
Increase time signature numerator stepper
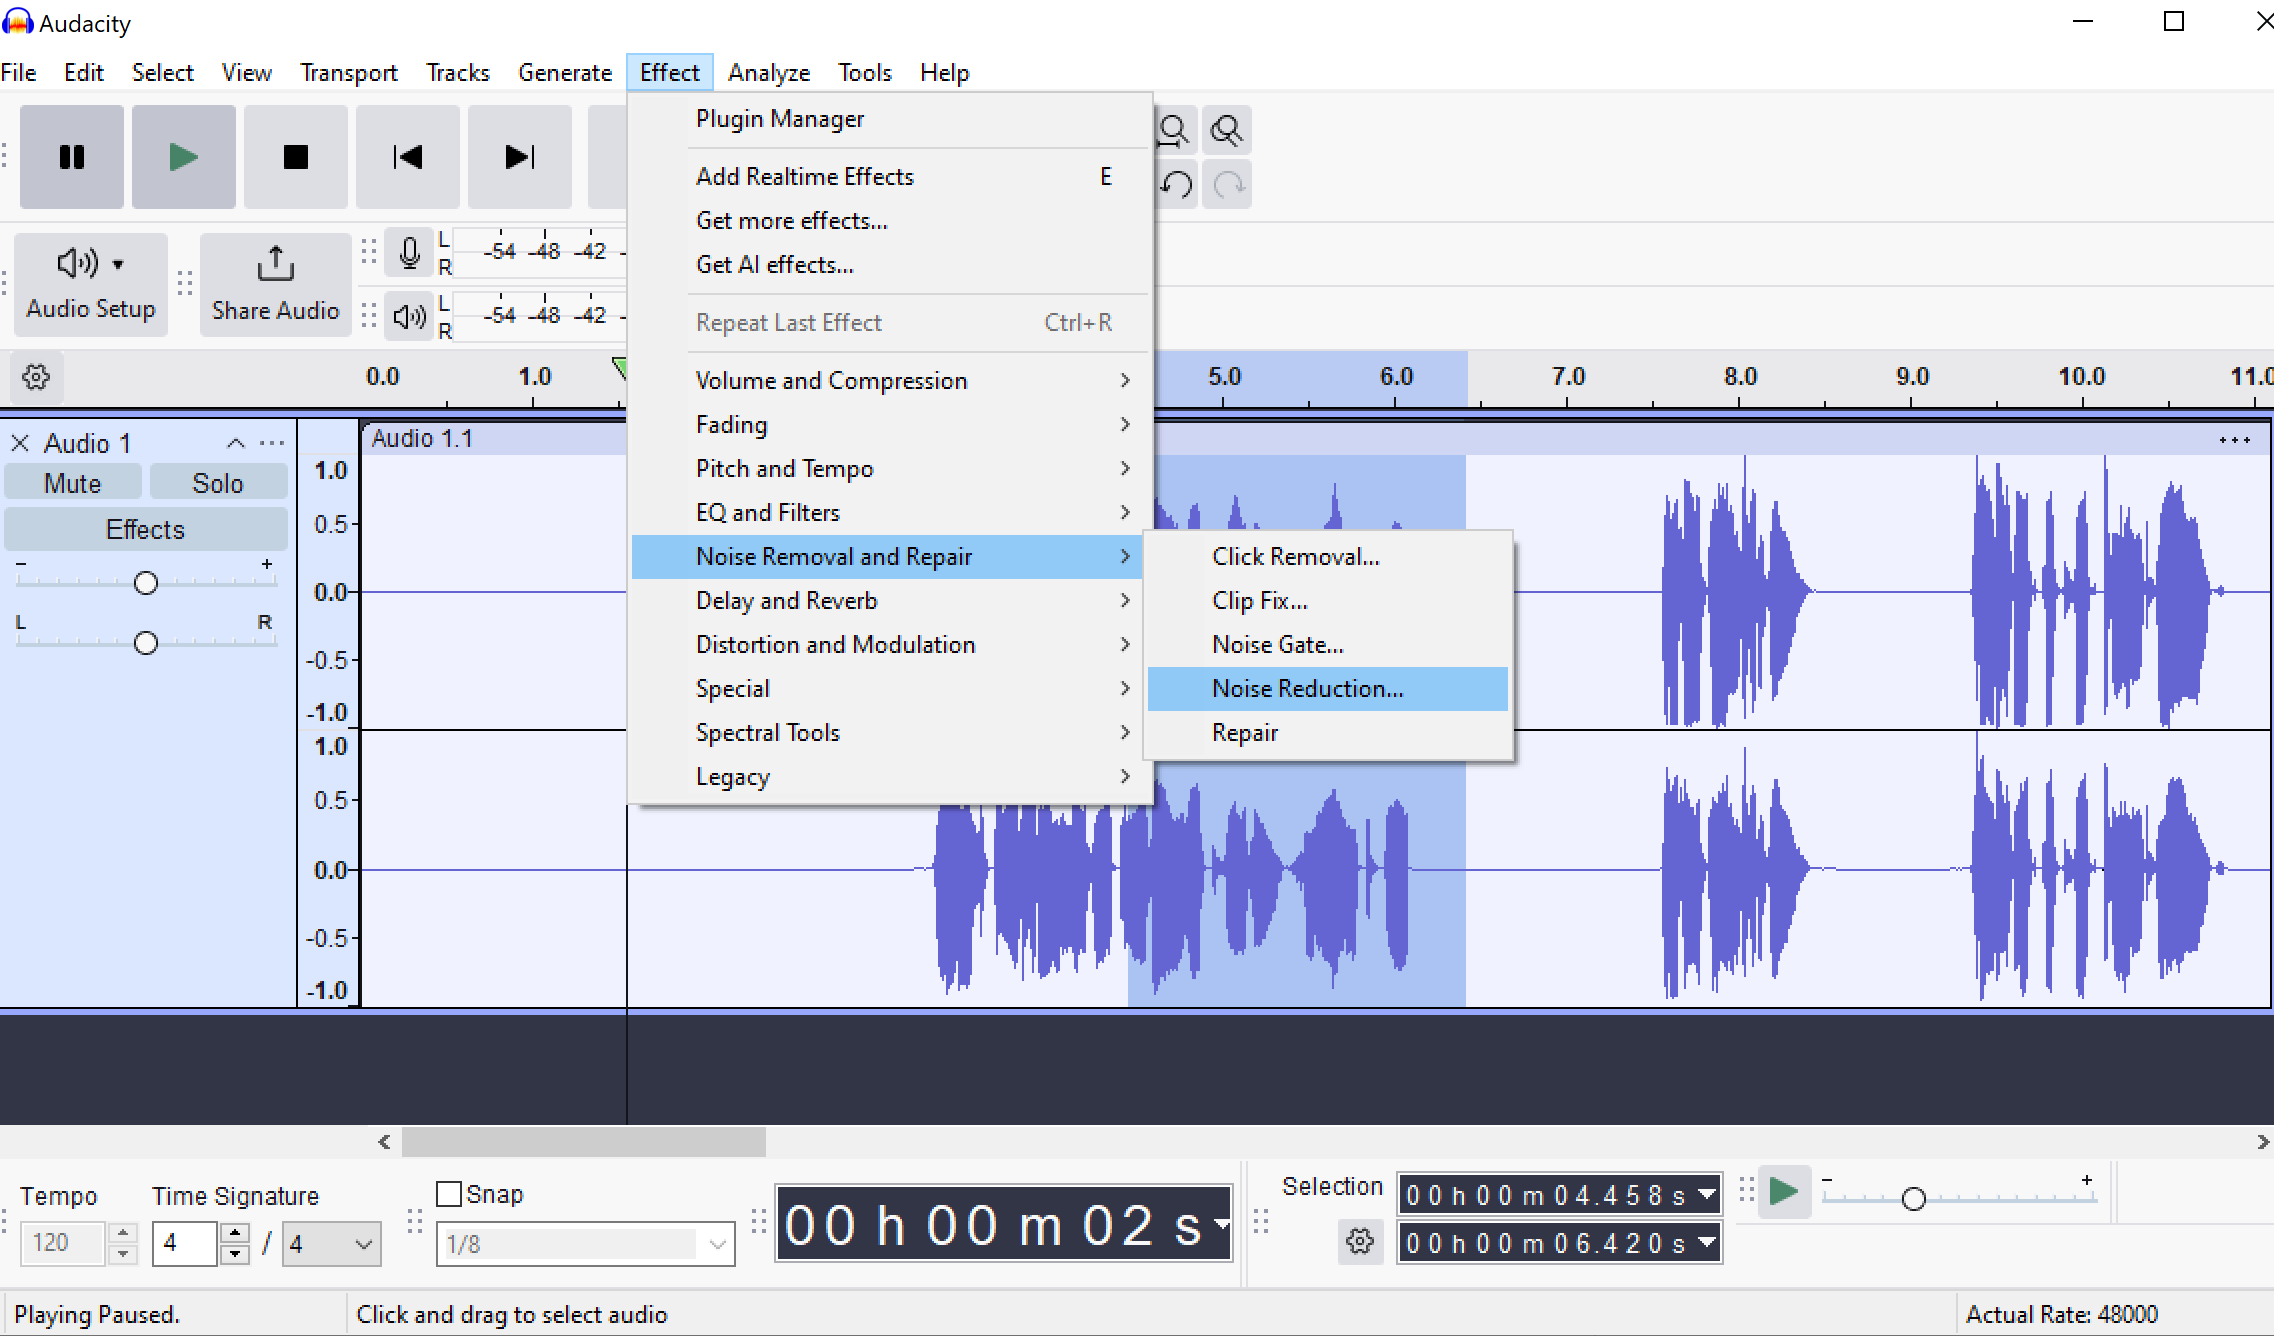coord(234,1233)
